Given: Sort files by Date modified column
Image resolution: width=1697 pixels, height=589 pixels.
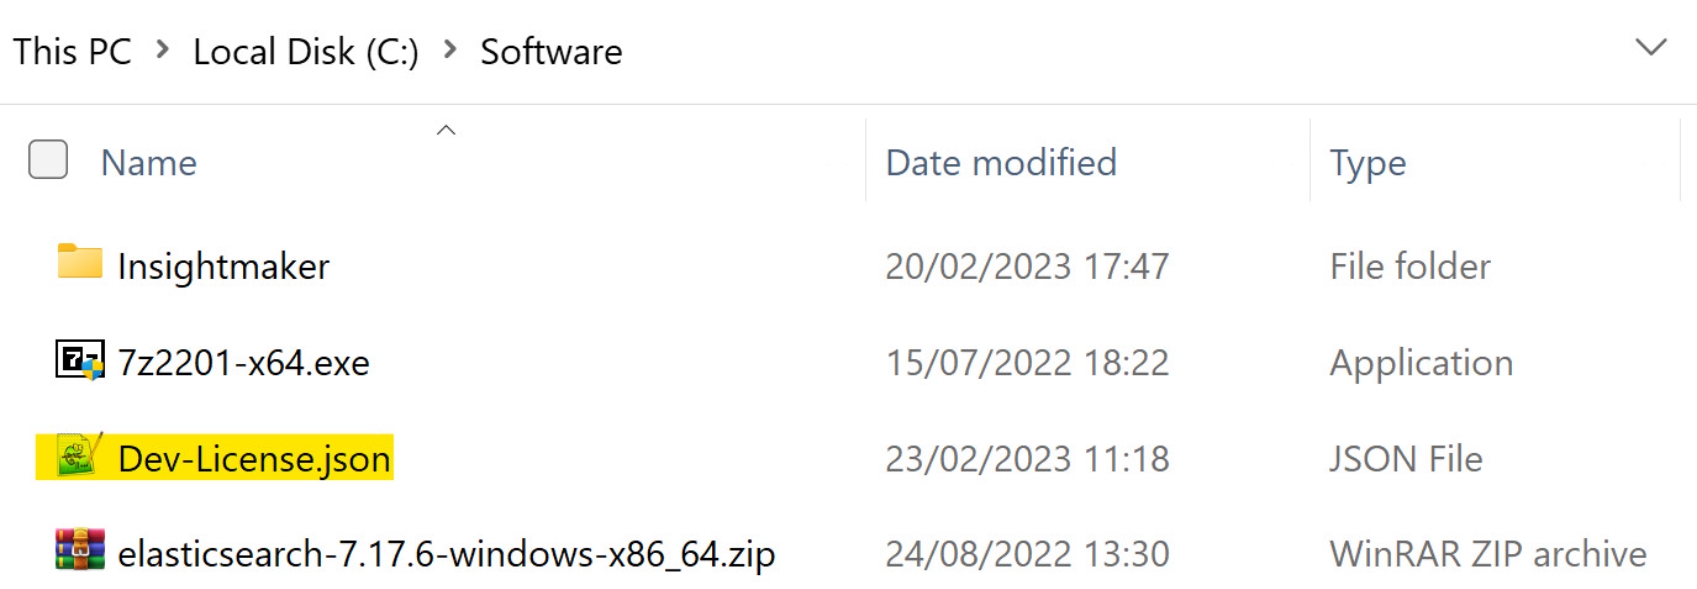Looking at the screenshot, I should click(x=1001, y=163).
